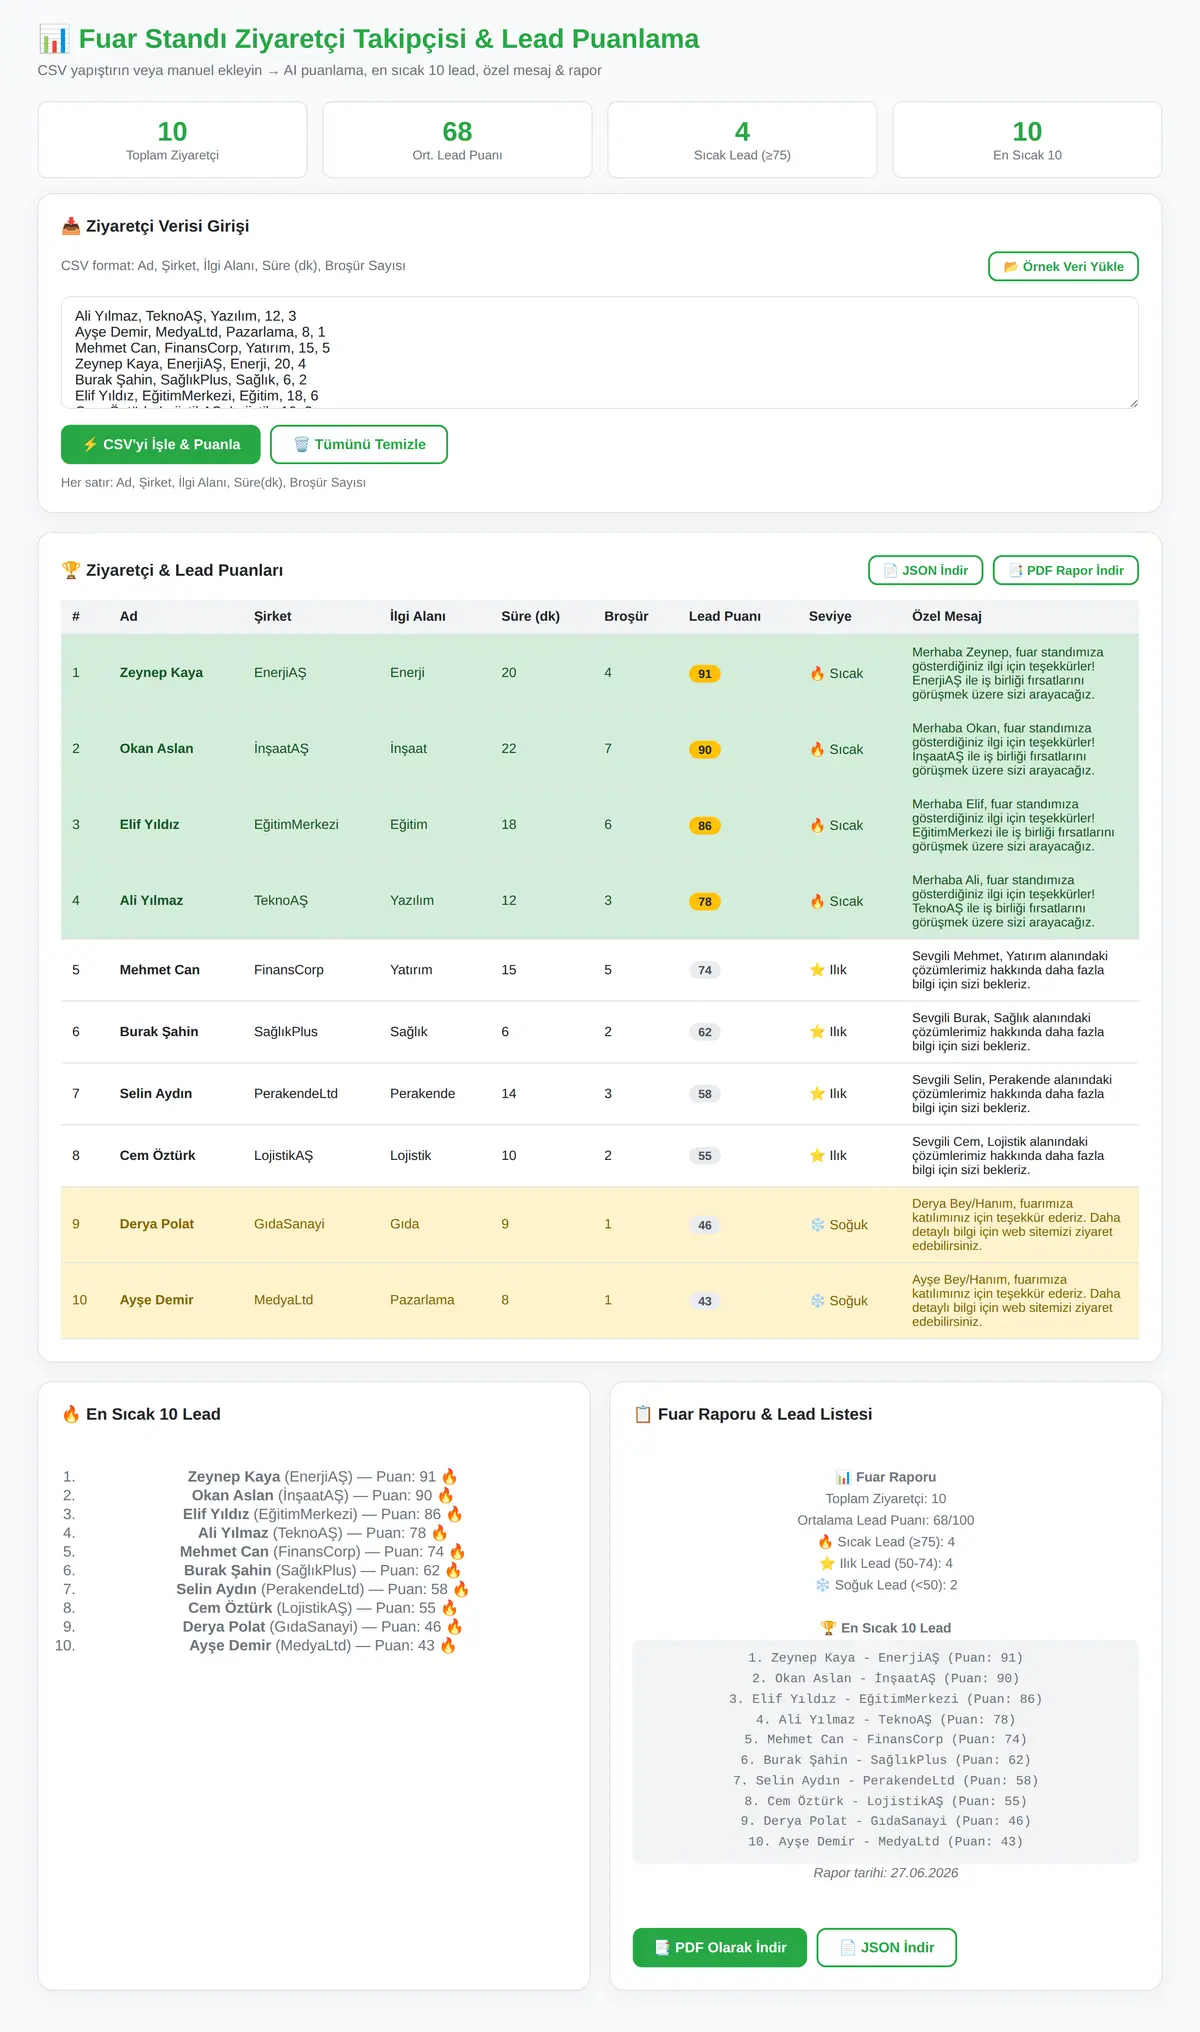Clear everything with Tümünü Temizle
Image resolution: width=1200 pixels, height=2032 pixels.
pyautogui.click(x=359, y=444)
